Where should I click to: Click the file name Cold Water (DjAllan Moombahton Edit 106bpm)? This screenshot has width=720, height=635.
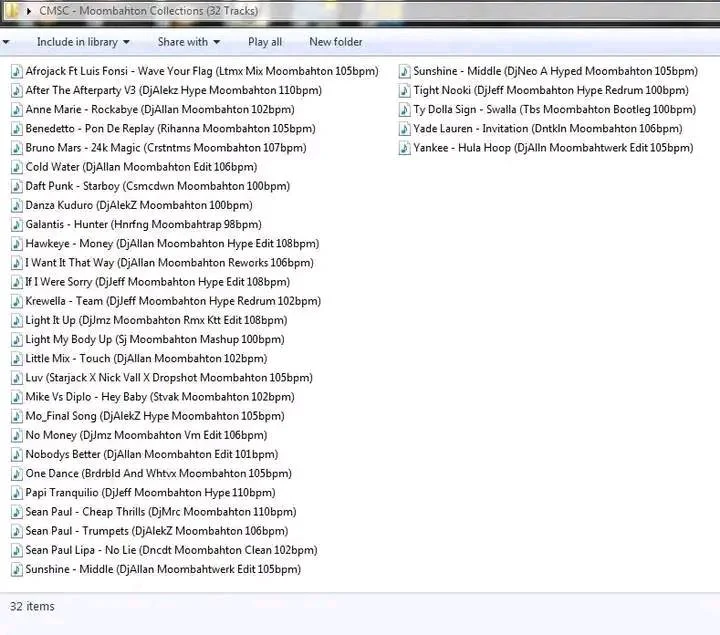(141, 167)
